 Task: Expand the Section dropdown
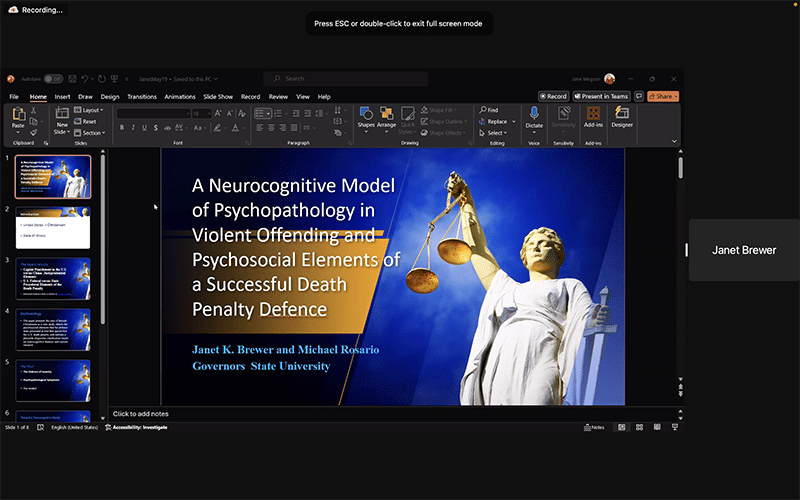tap(92, 132)
